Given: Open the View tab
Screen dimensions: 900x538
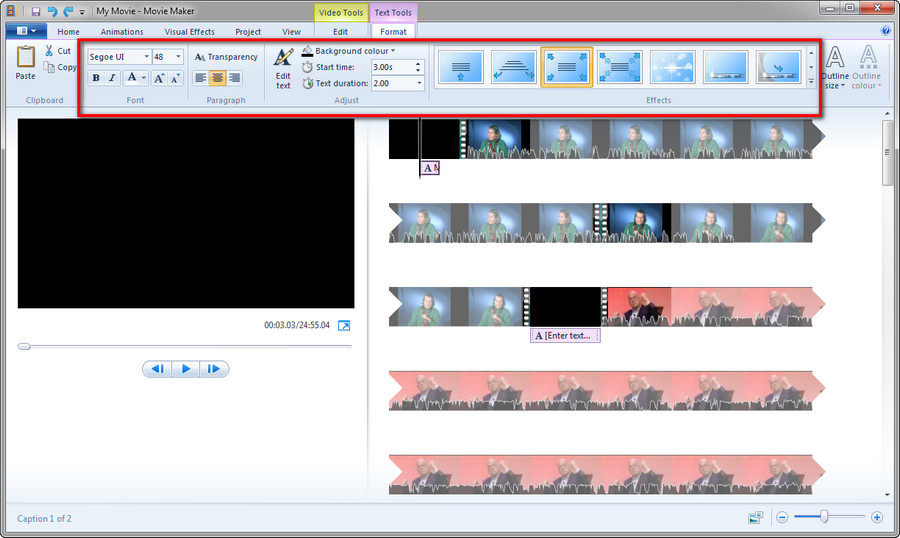Looking at the screenshot, I should [x=291, y=32].
